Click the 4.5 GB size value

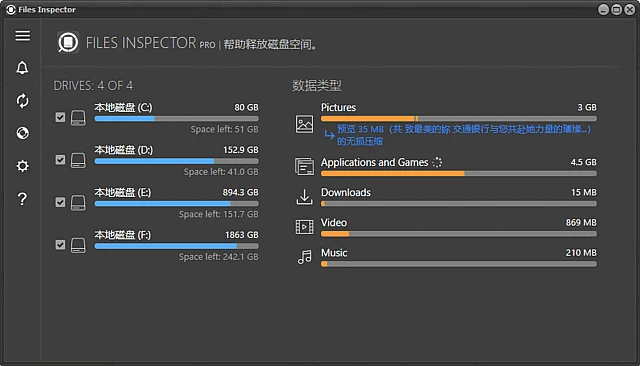pos(583,162)
